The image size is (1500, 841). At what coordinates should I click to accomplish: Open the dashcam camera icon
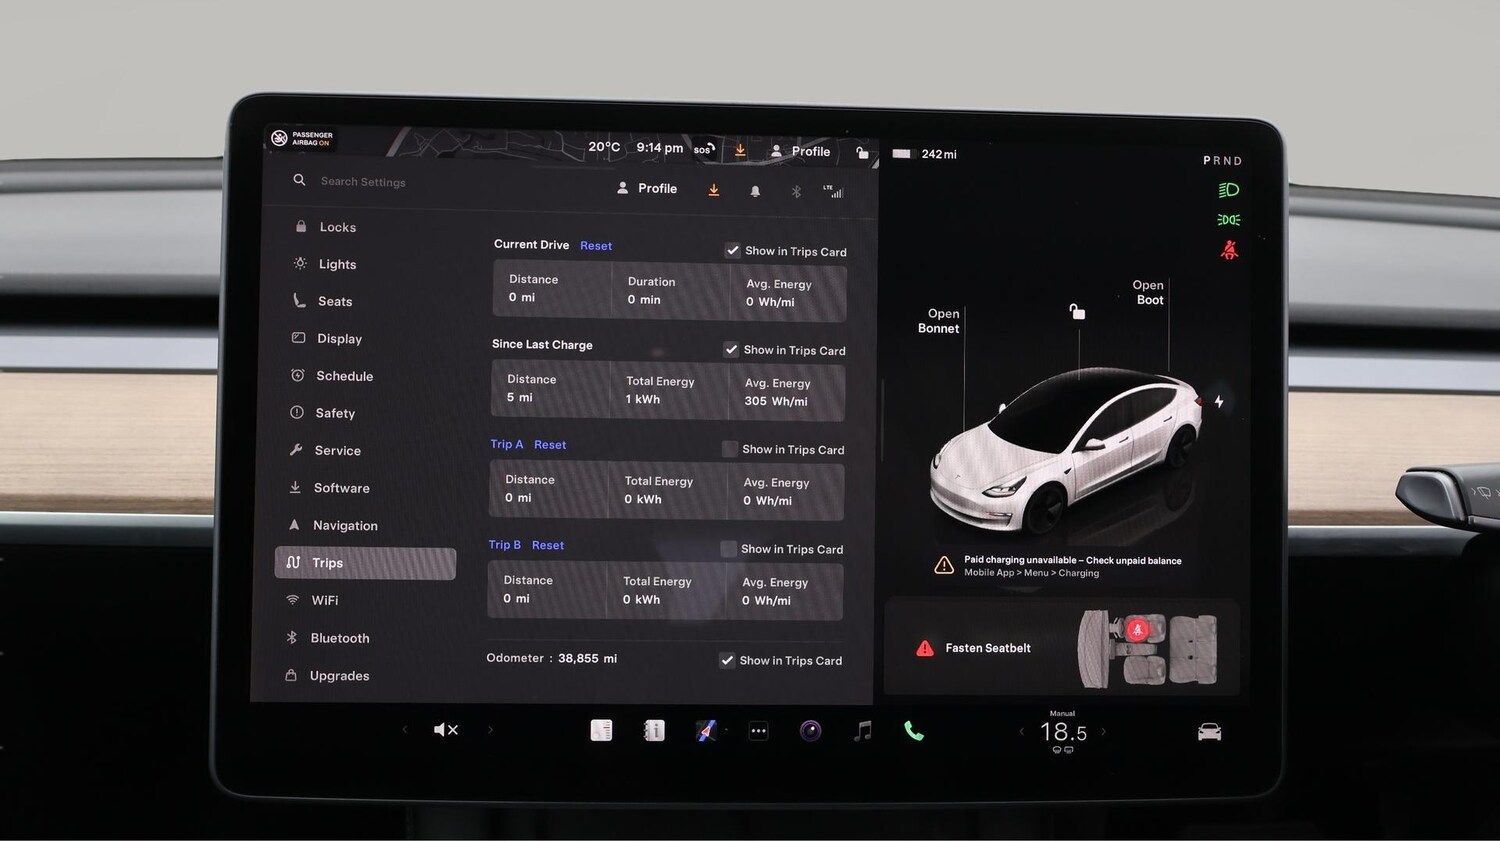pyautogui.click(x=811, y=731)
